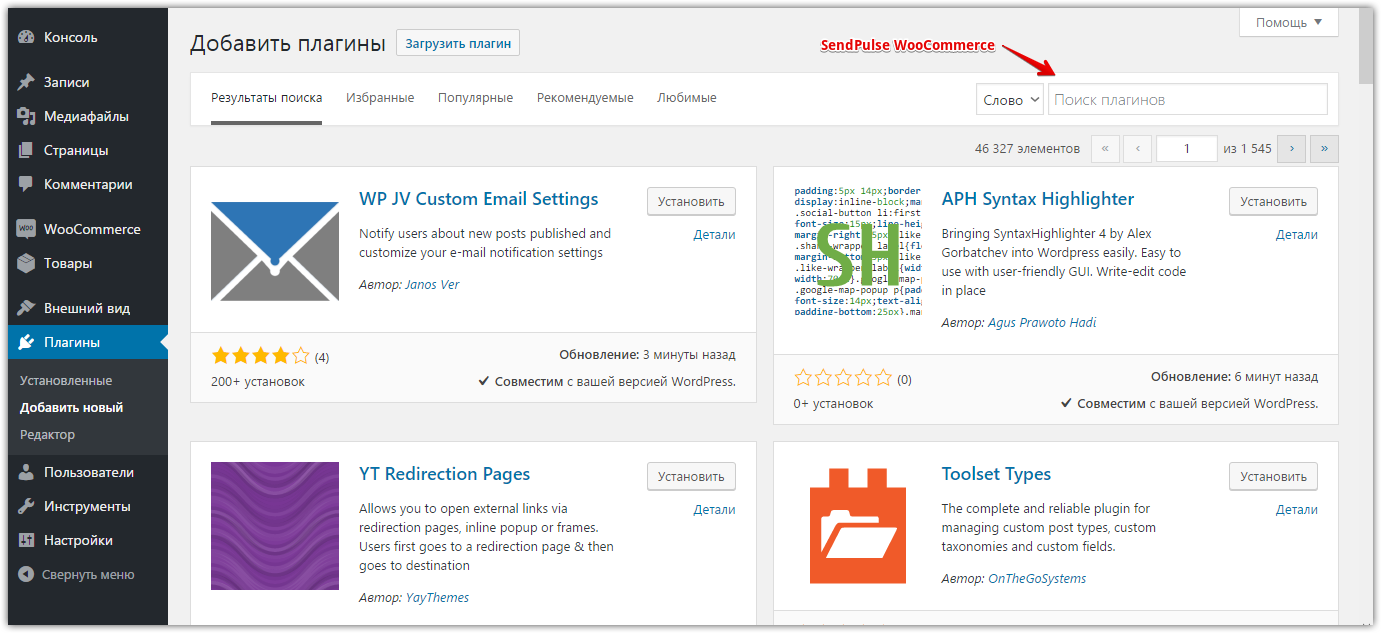Viewport: 1381px width, 633px height.
Task: Install YT Redirection Pages plugin
Action: pos(691,476)
